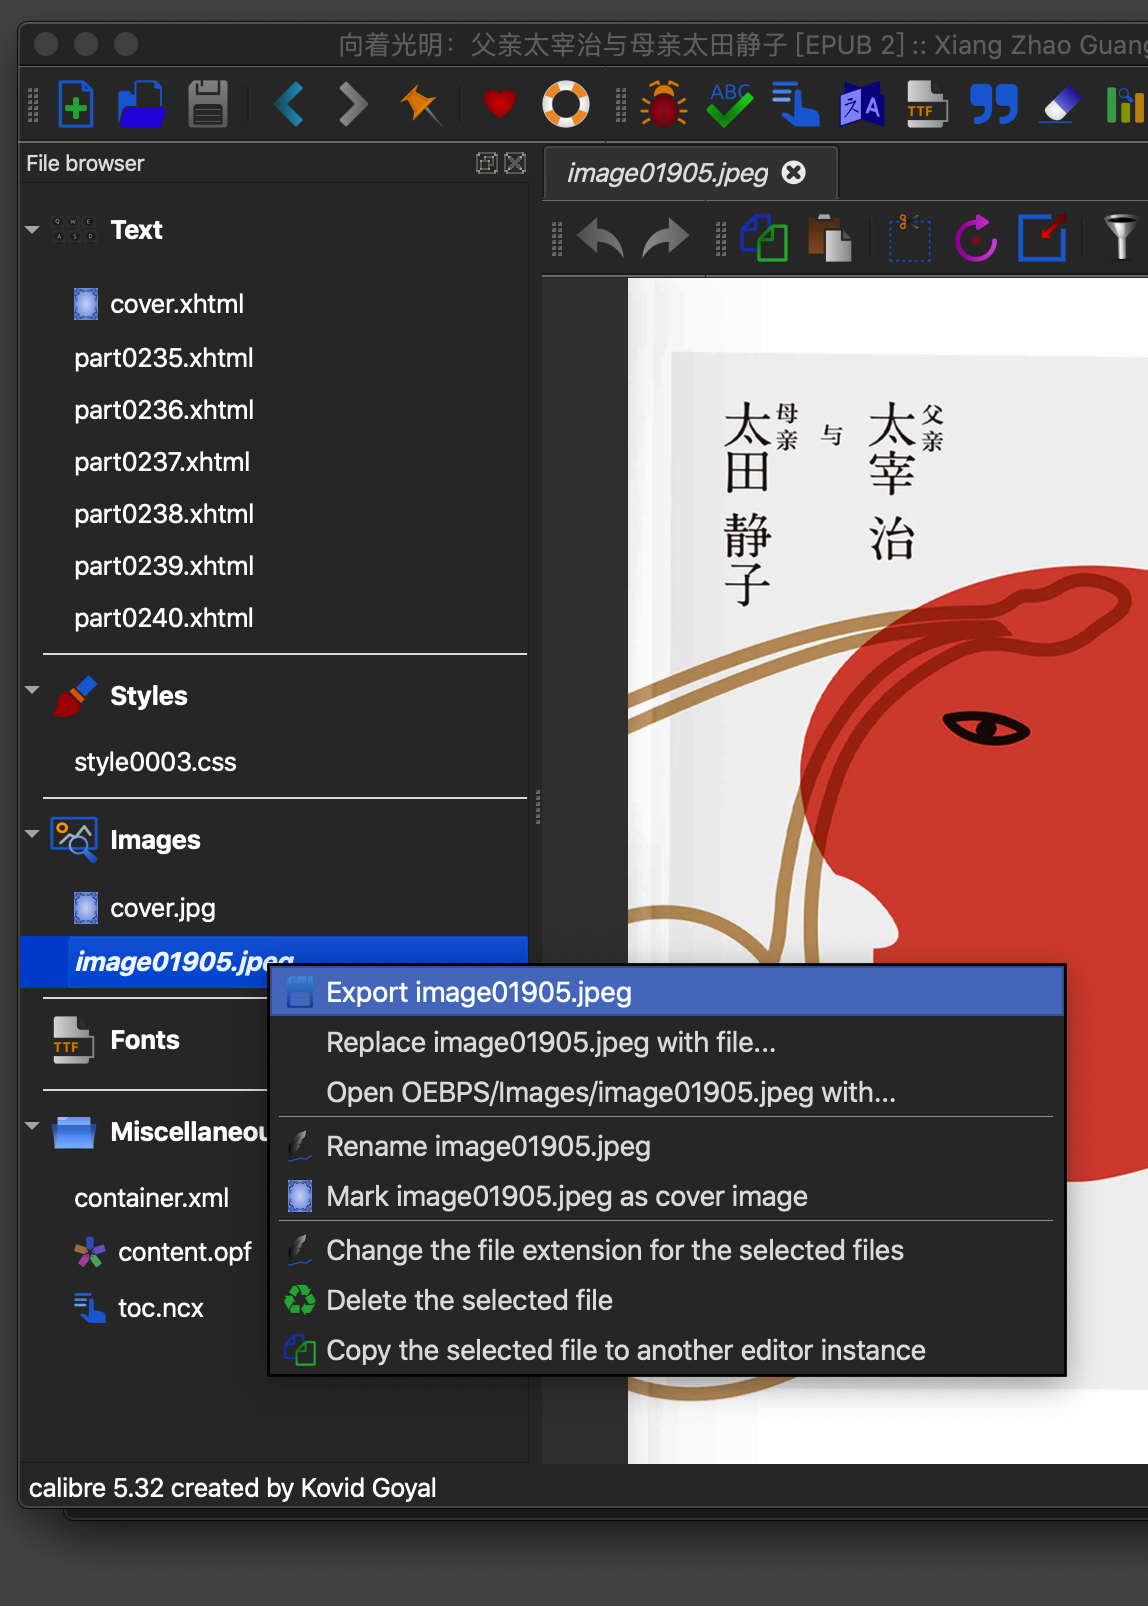Select image01905.jpeg row in file browser
The height and width of the screenshot is (1606, 1148).
click(x=273, y=961)
